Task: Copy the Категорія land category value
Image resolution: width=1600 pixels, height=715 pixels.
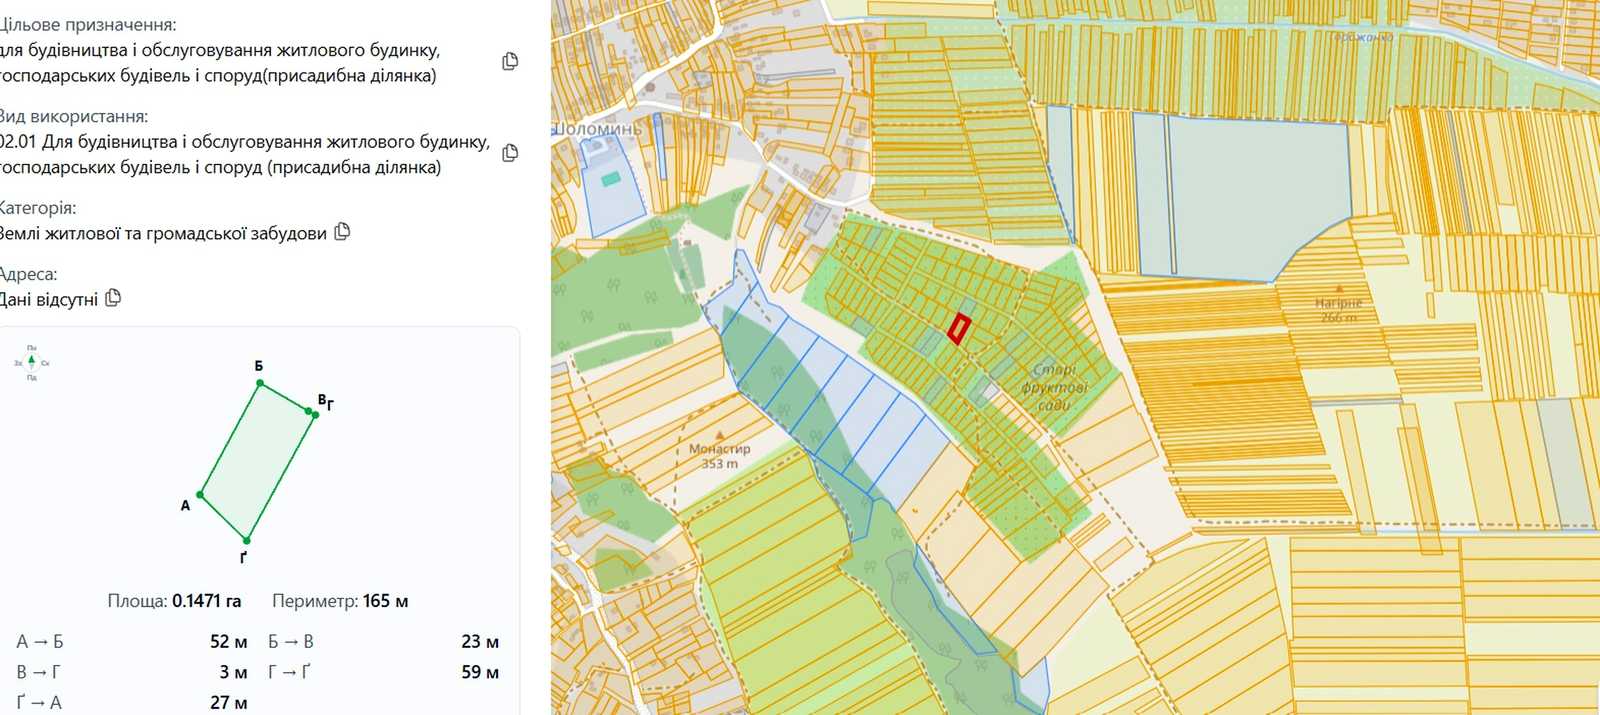Action: [x=342, y=232]
